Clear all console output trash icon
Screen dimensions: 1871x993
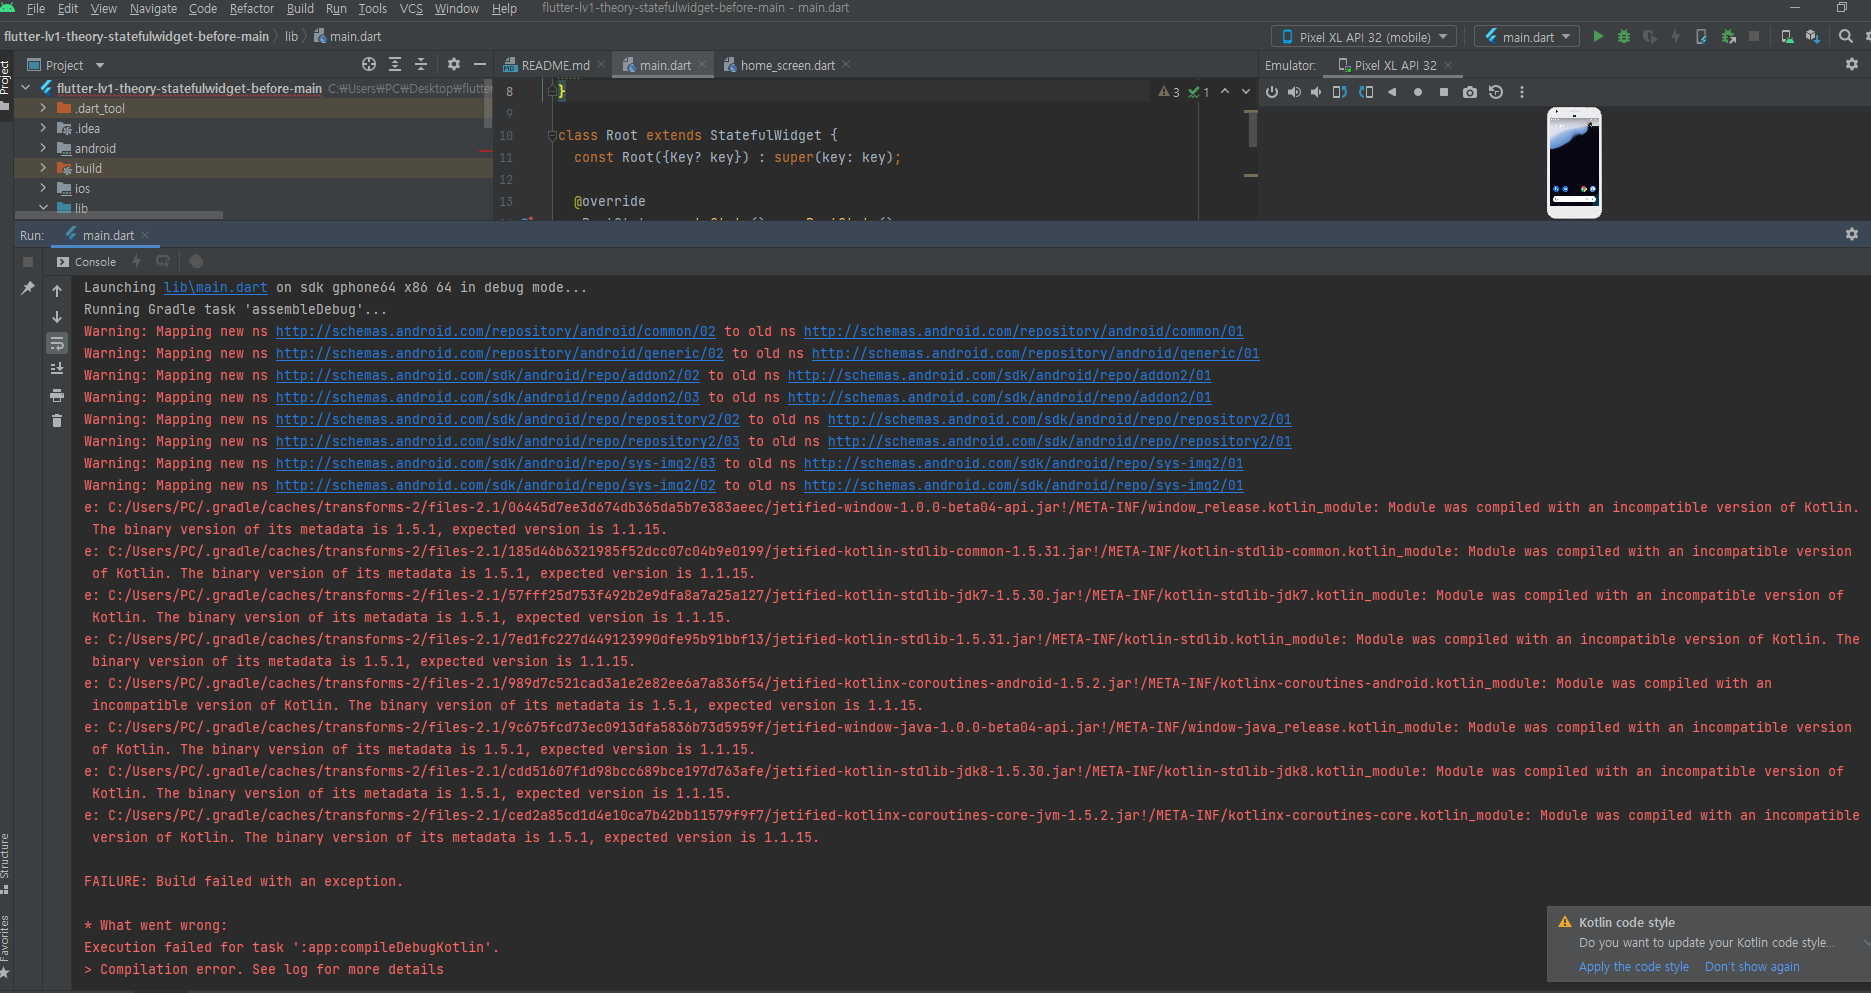57,421
